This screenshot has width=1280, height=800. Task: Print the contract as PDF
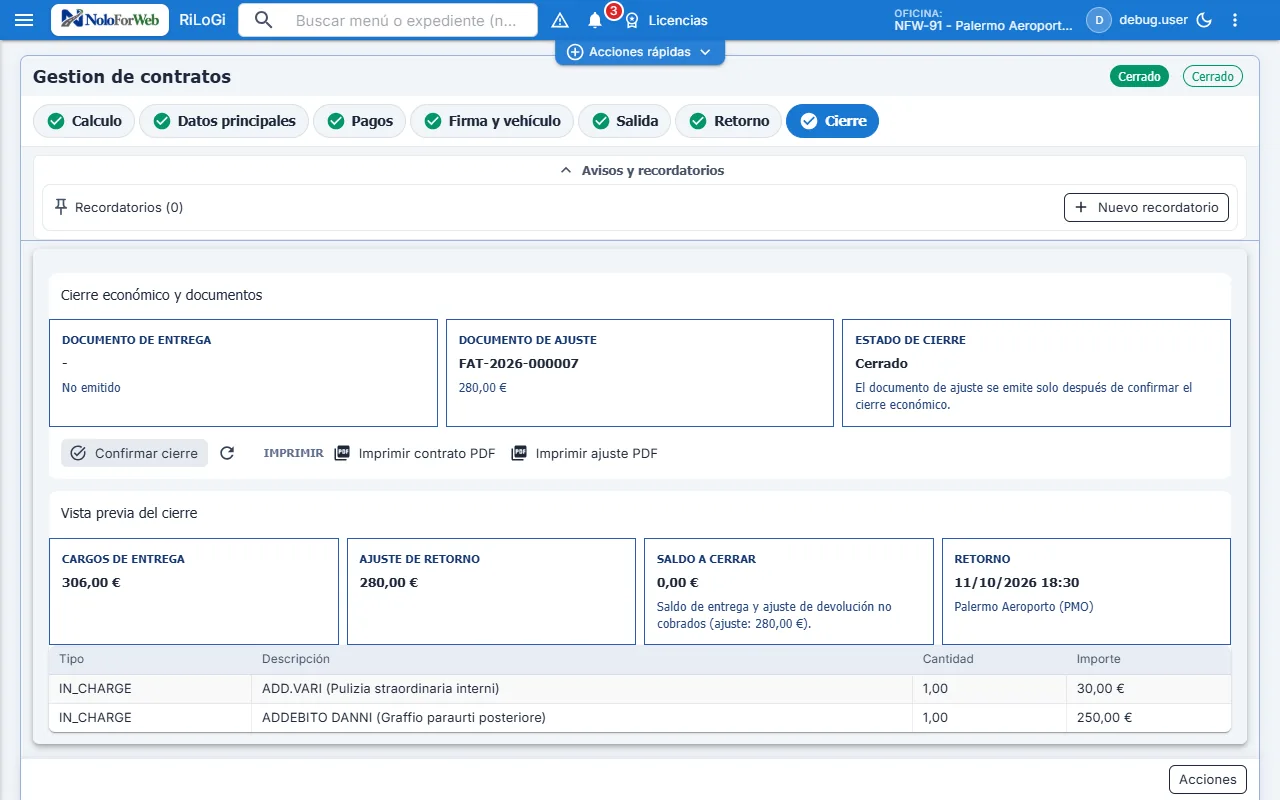tap(415, 453)
